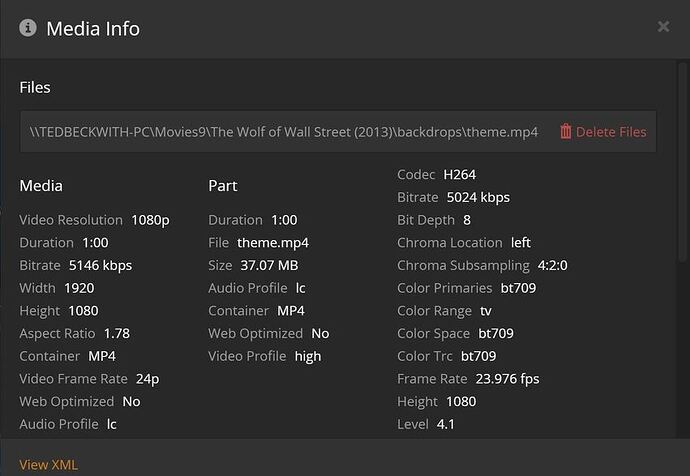Screen dimensions: 690x476
Task: Select the theme.mp4 file path text
Action: point(284,132)
